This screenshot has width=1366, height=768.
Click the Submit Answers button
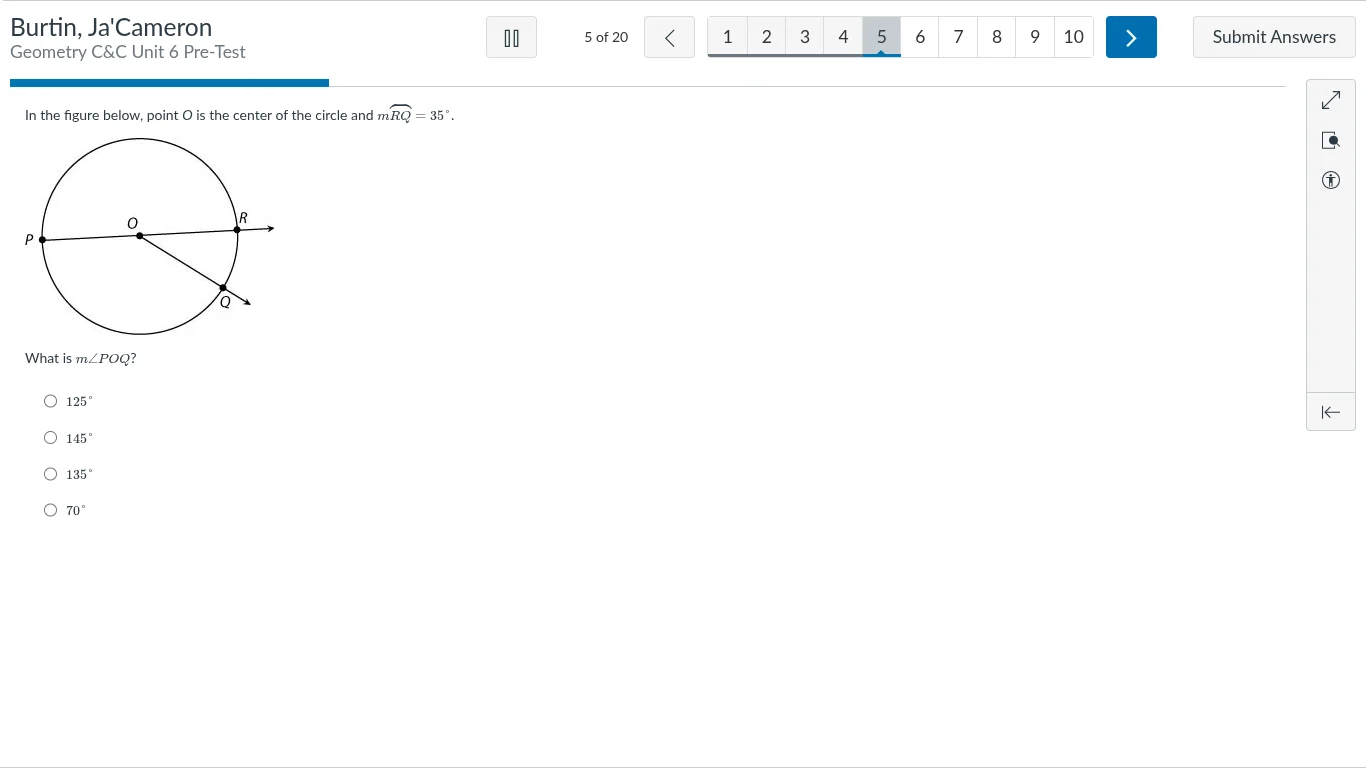[1274, 37]
